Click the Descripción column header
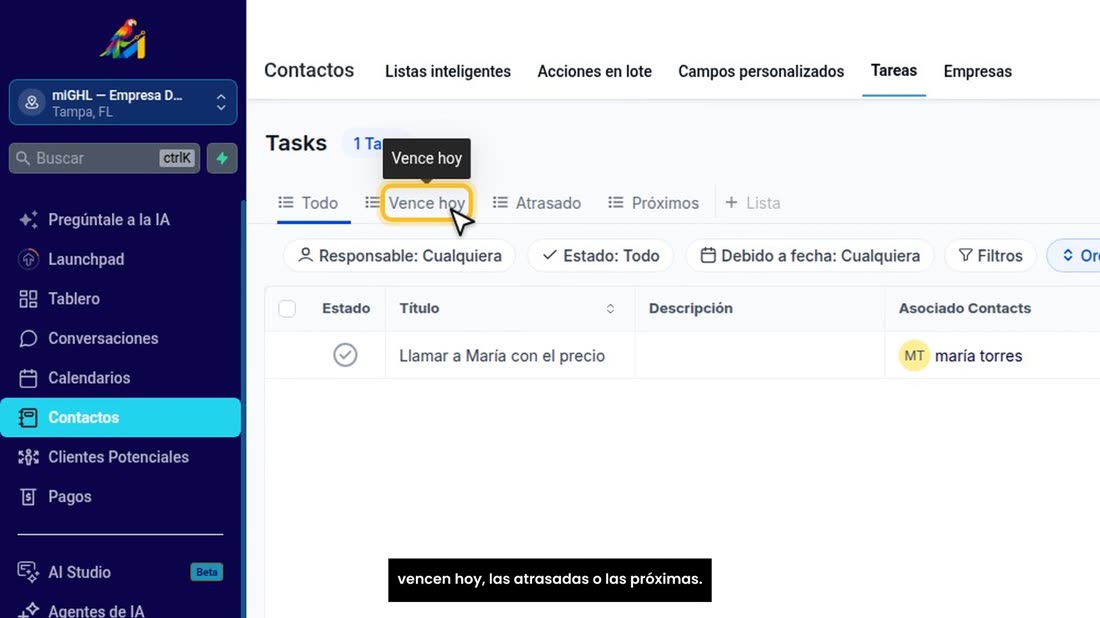 (690, 308)
